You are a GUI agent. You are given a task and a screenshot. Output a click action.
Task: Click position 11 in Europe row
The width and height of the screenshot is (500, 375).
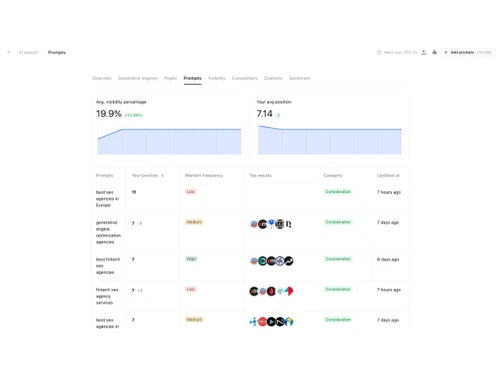134,192
